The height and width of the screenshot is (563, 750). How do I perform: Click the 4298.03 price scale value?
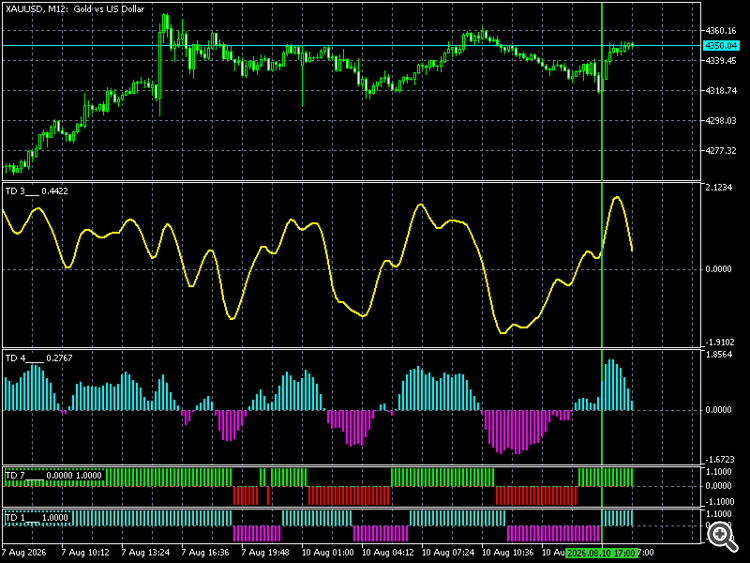click(x=721, y=121)
